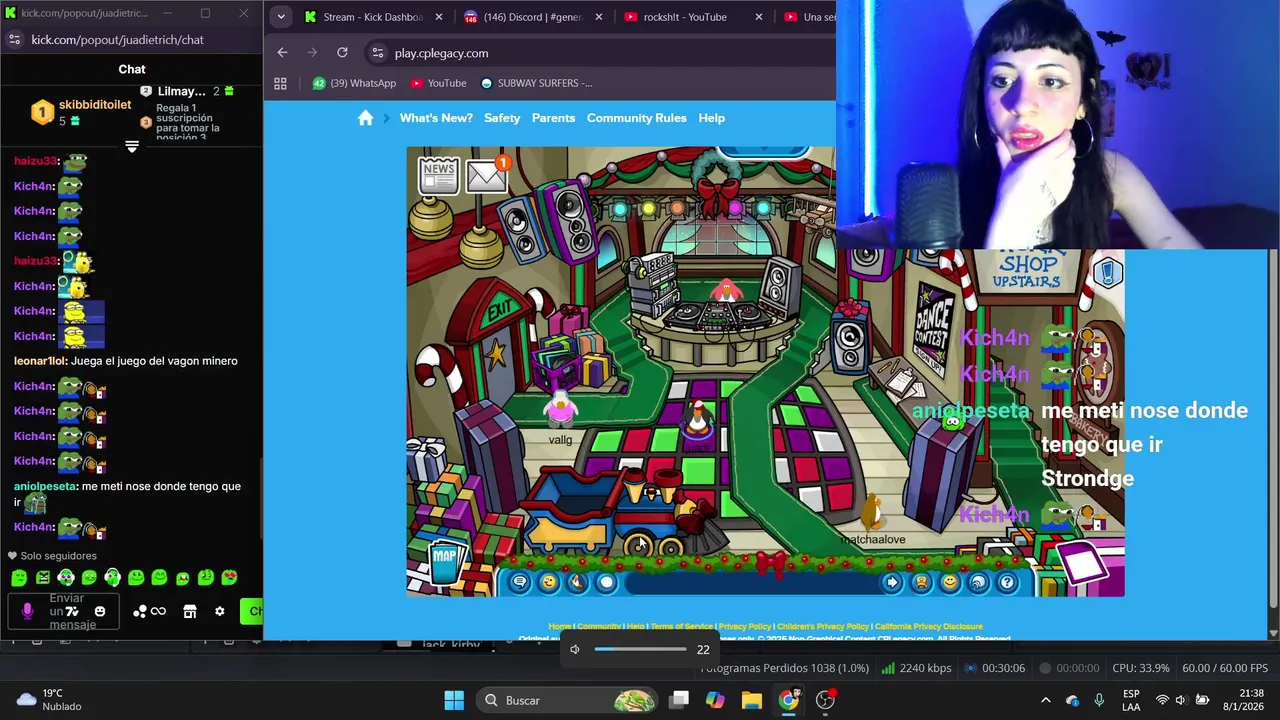Open the igloo button in game toolbar
This screenshot has height=720, width=1280.
[x=978, y=582]
